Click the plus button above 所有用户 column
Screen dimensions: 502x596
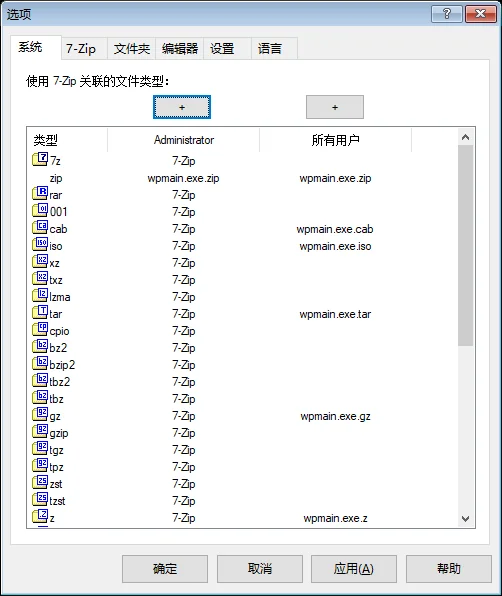[x=335, y=107]
